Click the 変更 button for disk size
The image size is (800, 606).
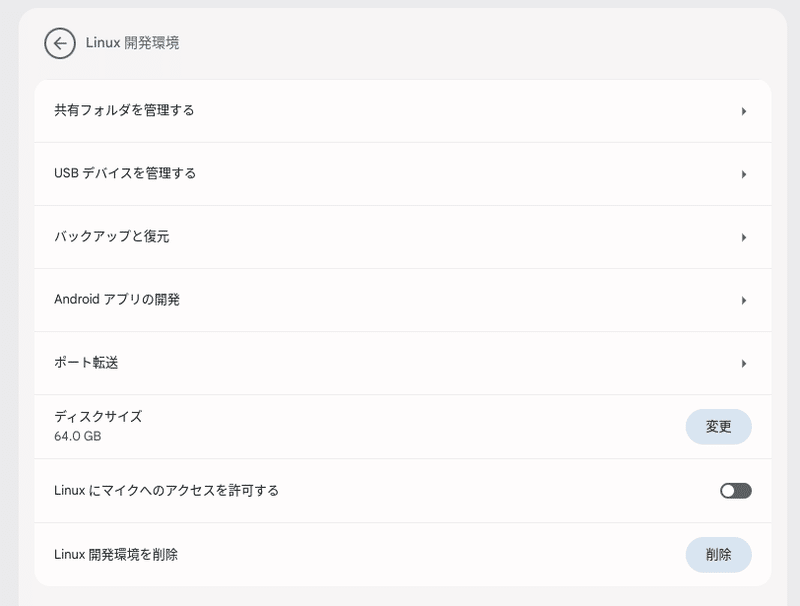[x=718, y=426]
